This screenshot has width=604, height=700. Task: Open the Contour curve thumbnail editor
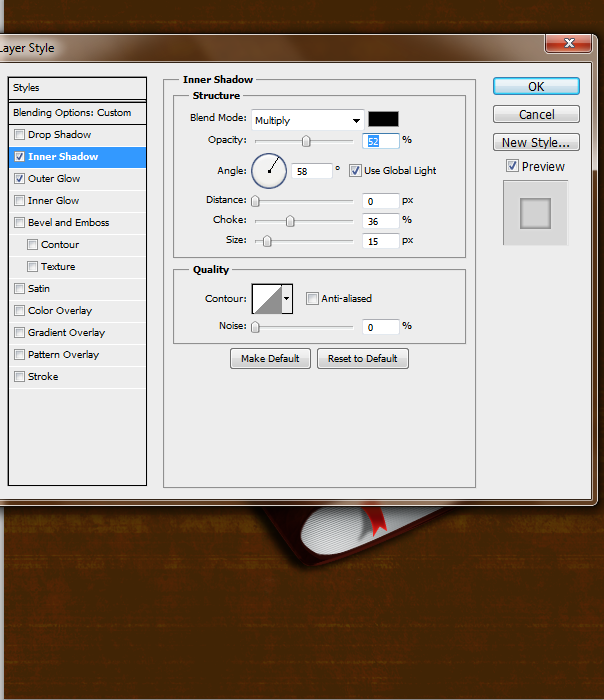point(267,299)
